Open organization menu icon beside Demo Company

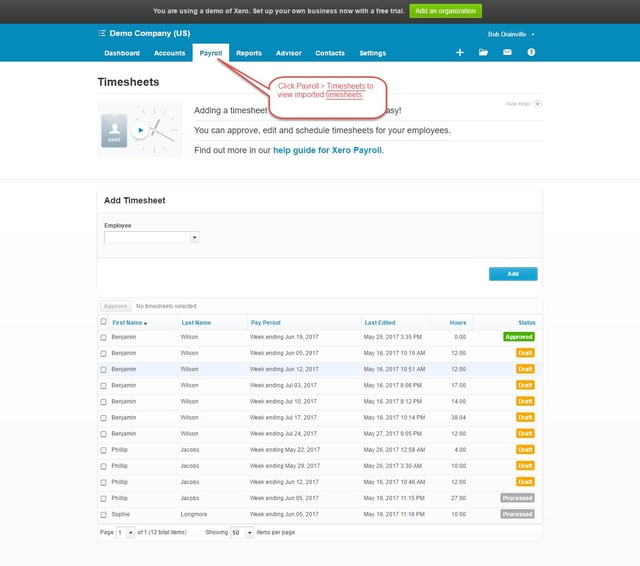102,33
